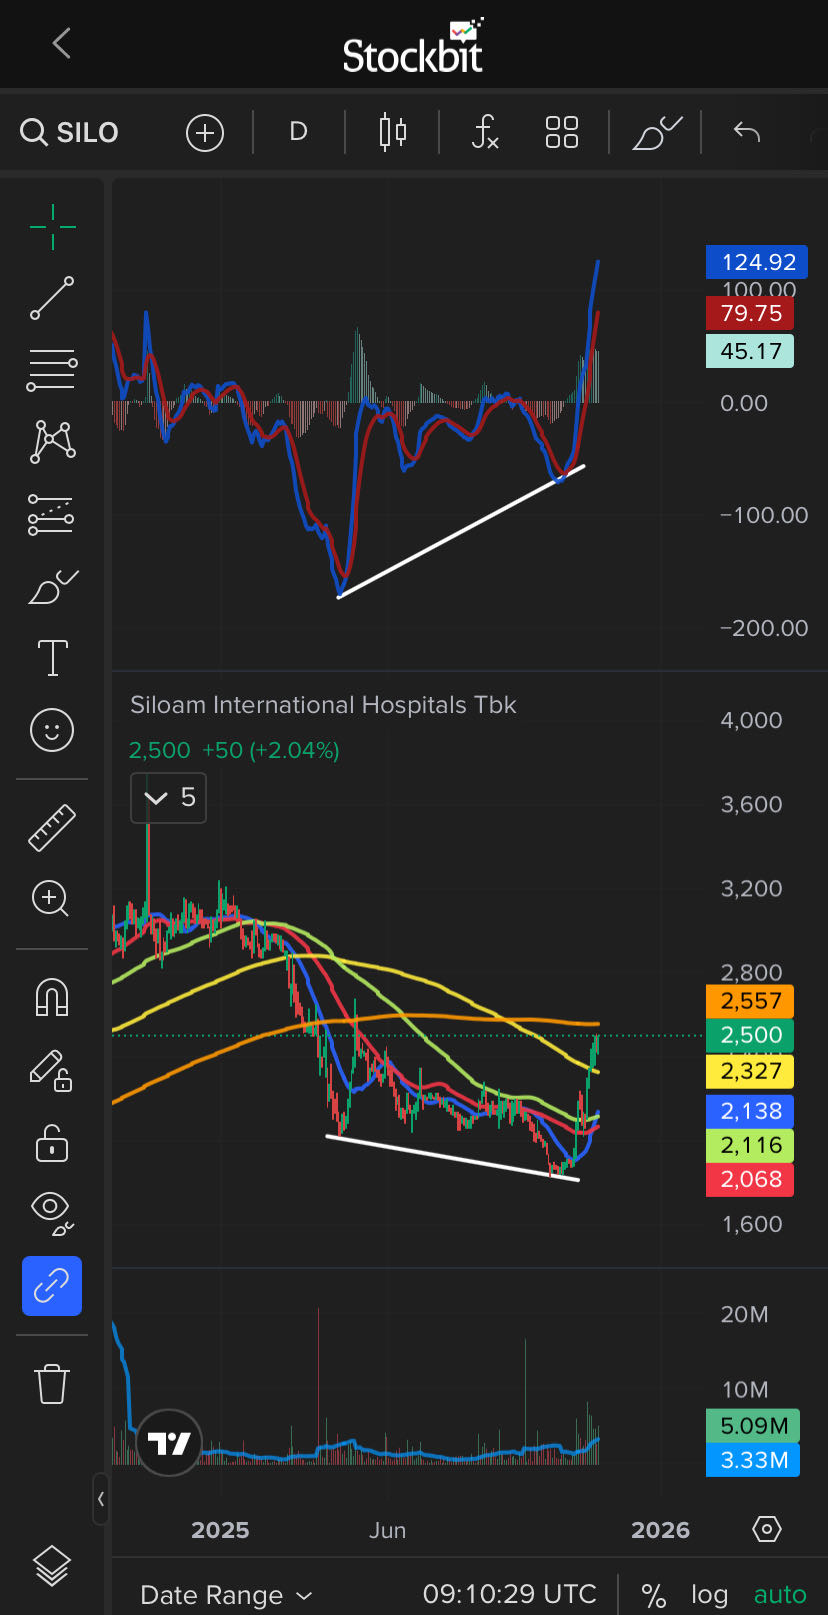The height and width of the screenshot is (1615, 828).
Task: Click the red 79.75 indicator value
Action: (750, 313)
